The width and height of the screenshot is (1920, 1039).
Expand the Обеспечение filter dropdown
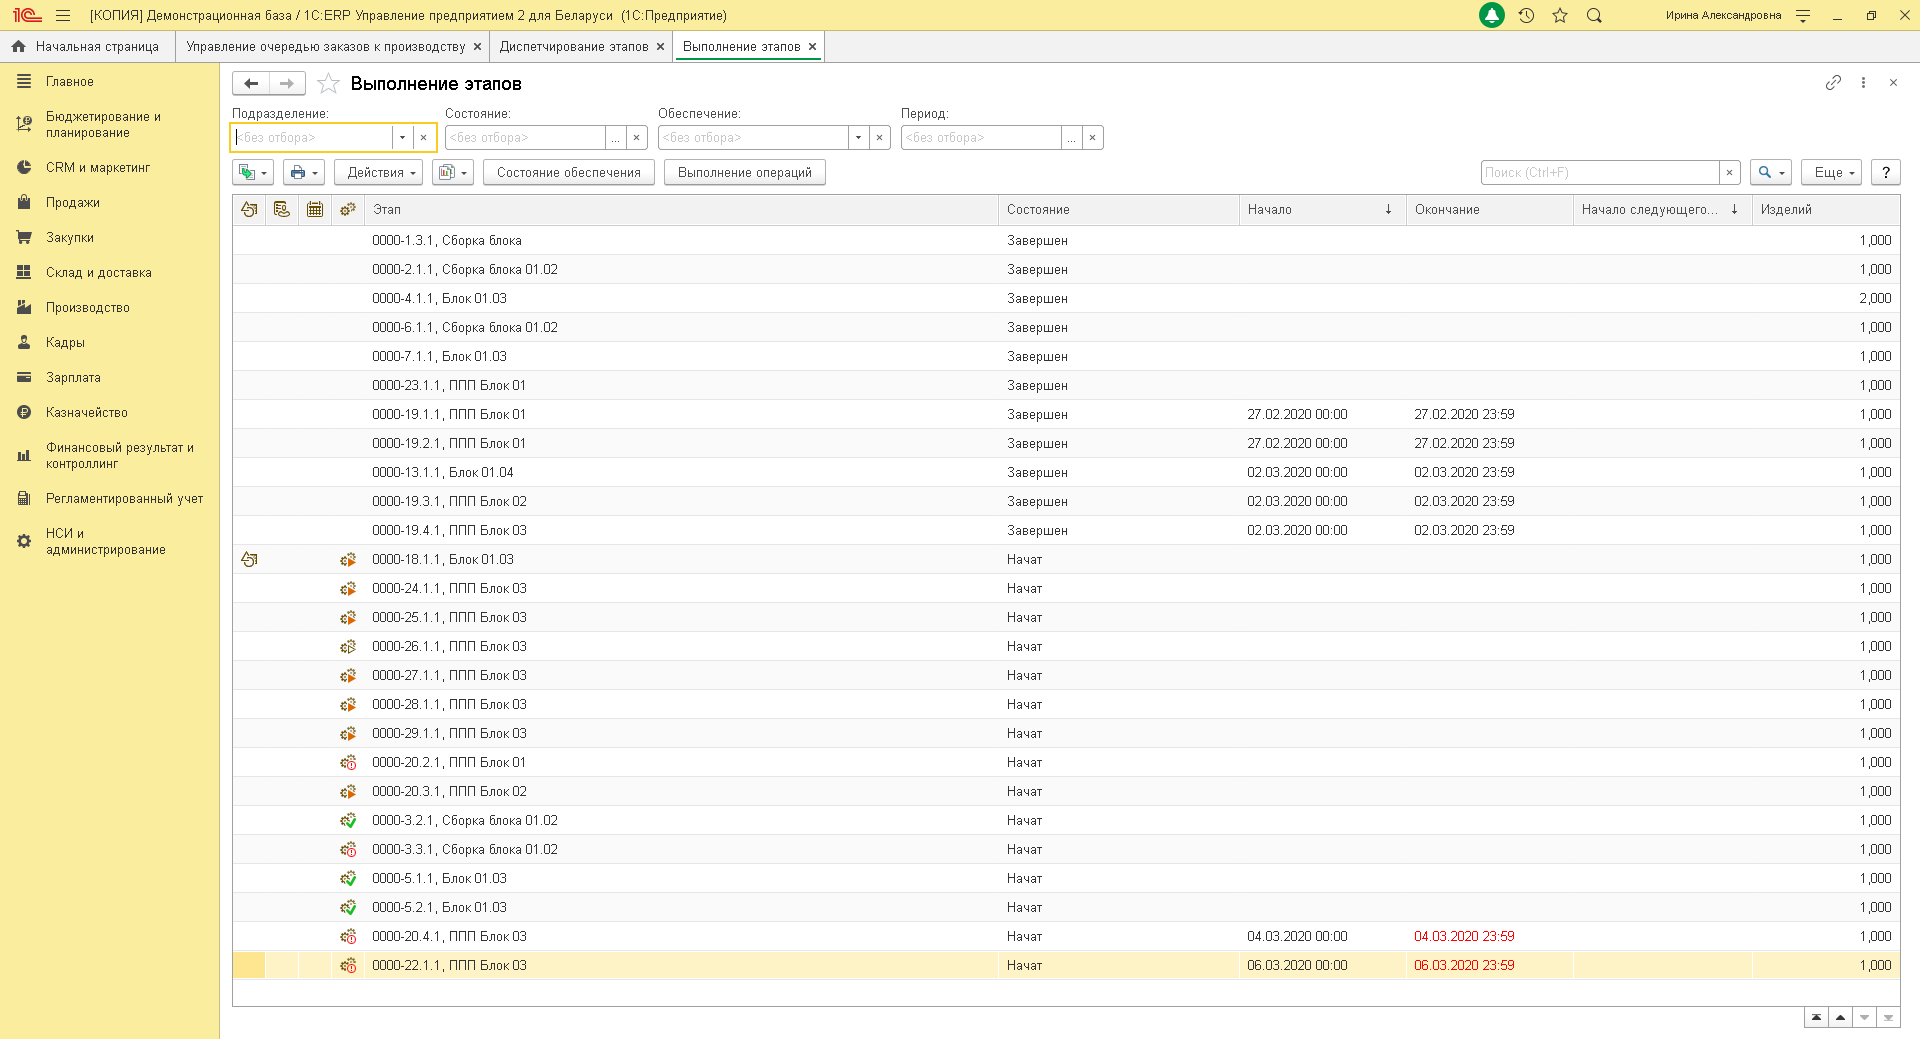click(858, 138)
